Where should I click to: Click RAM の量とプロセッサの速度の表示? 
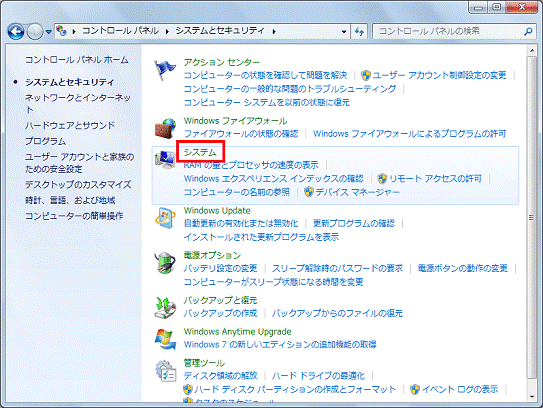point(251,165)
